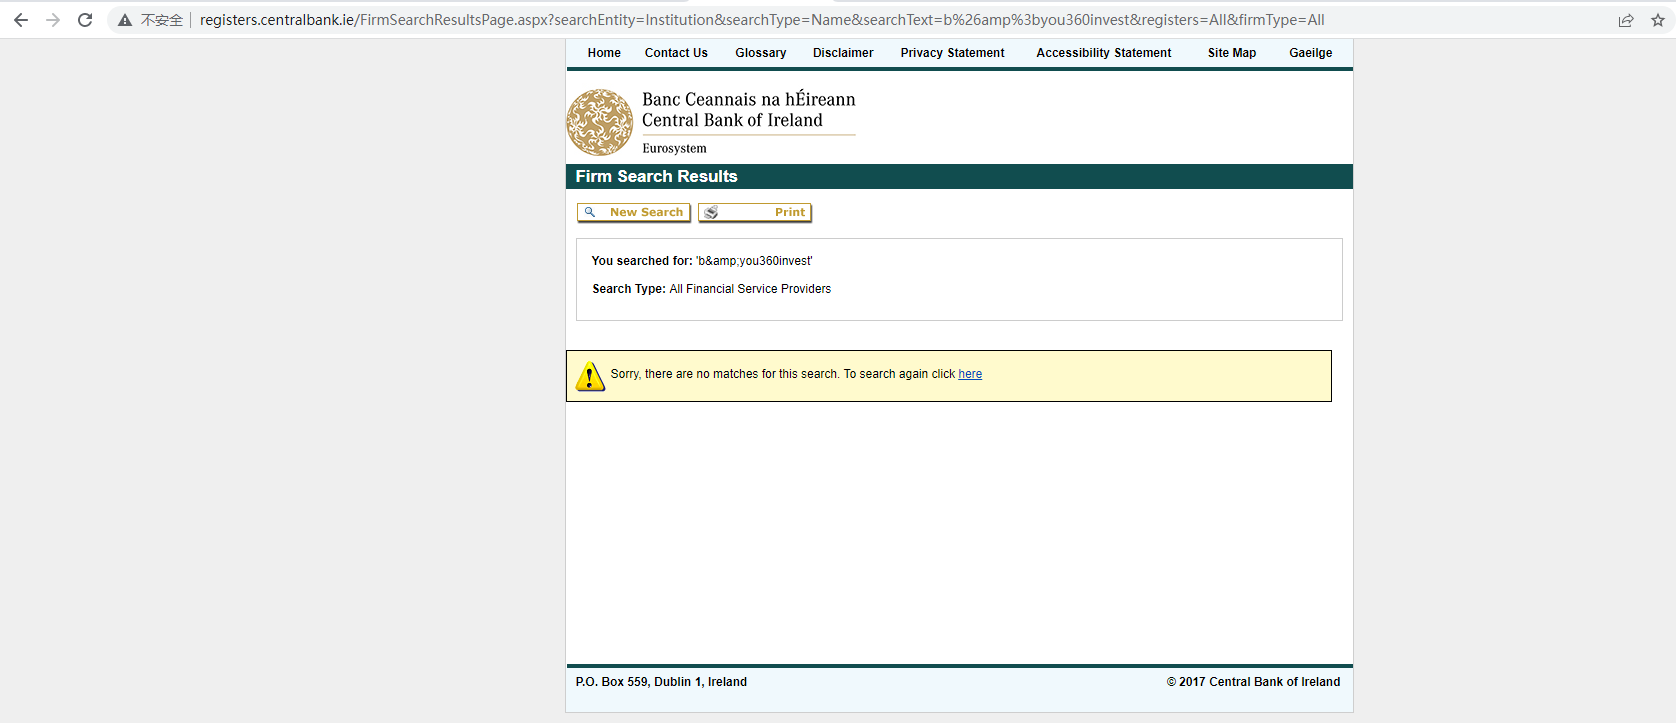Click the 'Search Type:' label text
This screenshot has width=1676, height=723.
629,289
